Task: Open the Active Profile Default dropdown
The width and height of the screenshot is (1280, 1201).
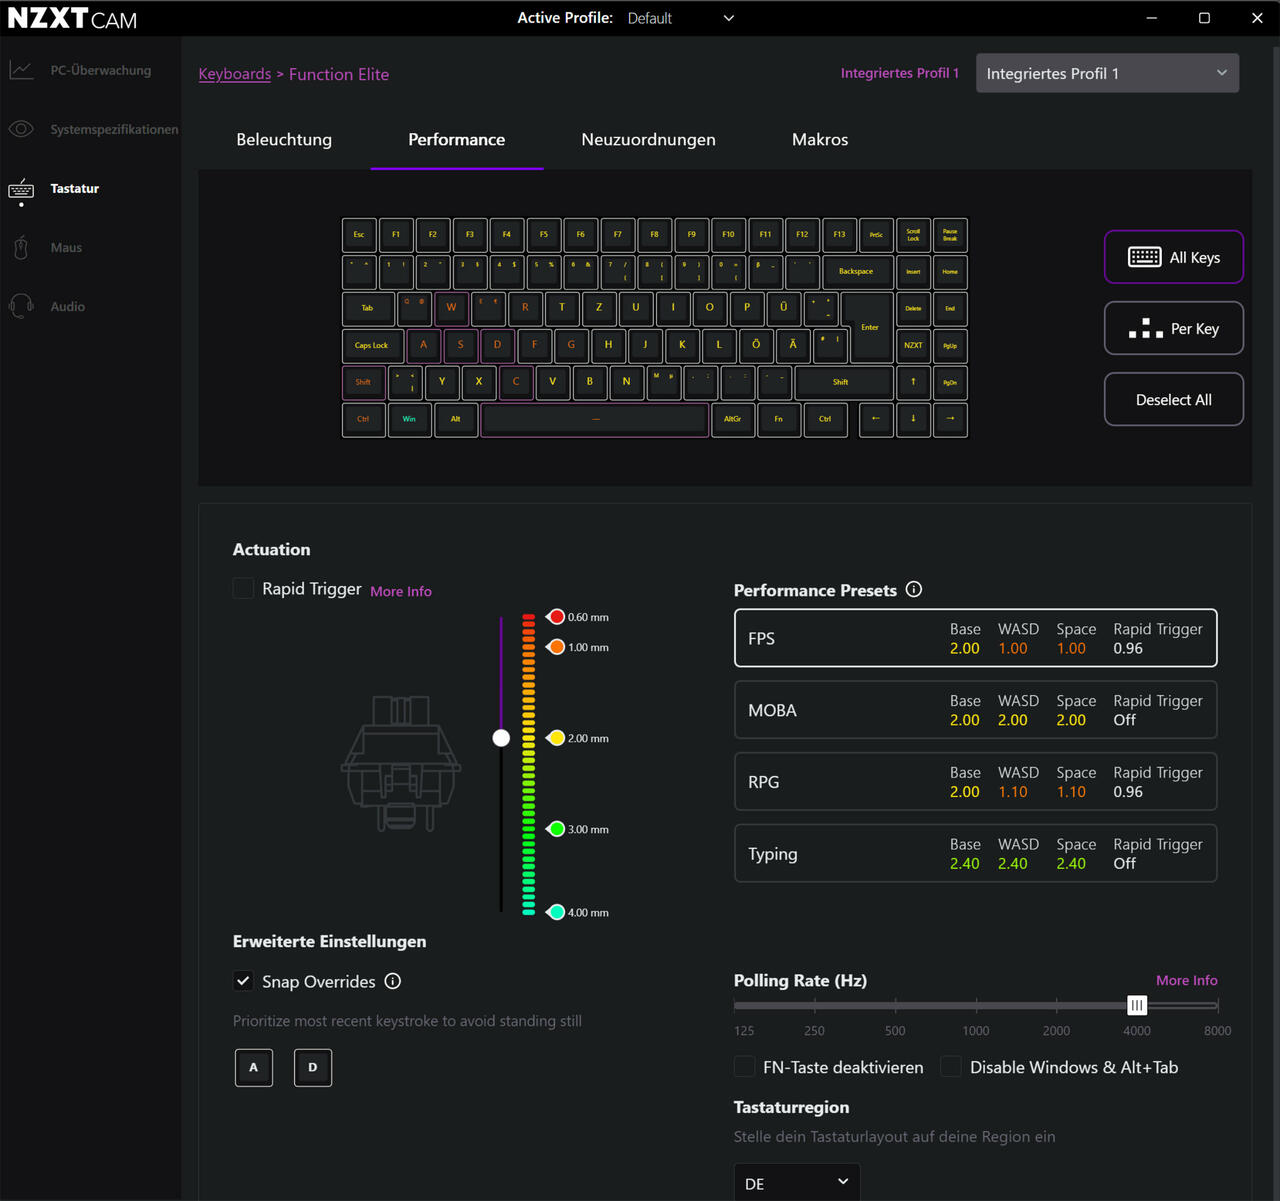Action: (x=681, y=18)
